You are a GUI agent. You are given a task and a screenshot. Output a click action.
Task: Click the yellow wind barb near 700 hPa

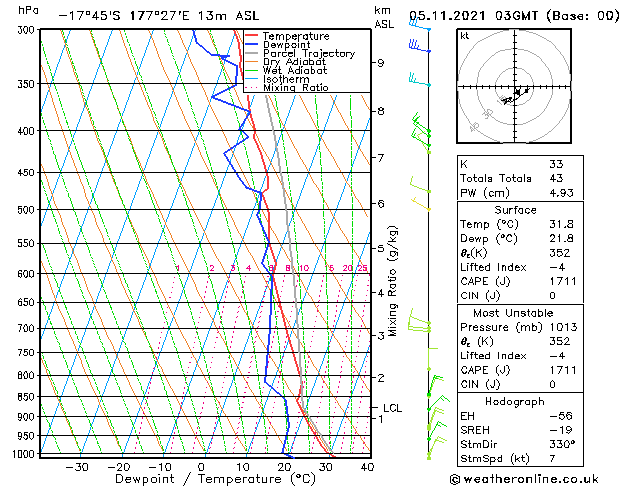tap(420, 326)
